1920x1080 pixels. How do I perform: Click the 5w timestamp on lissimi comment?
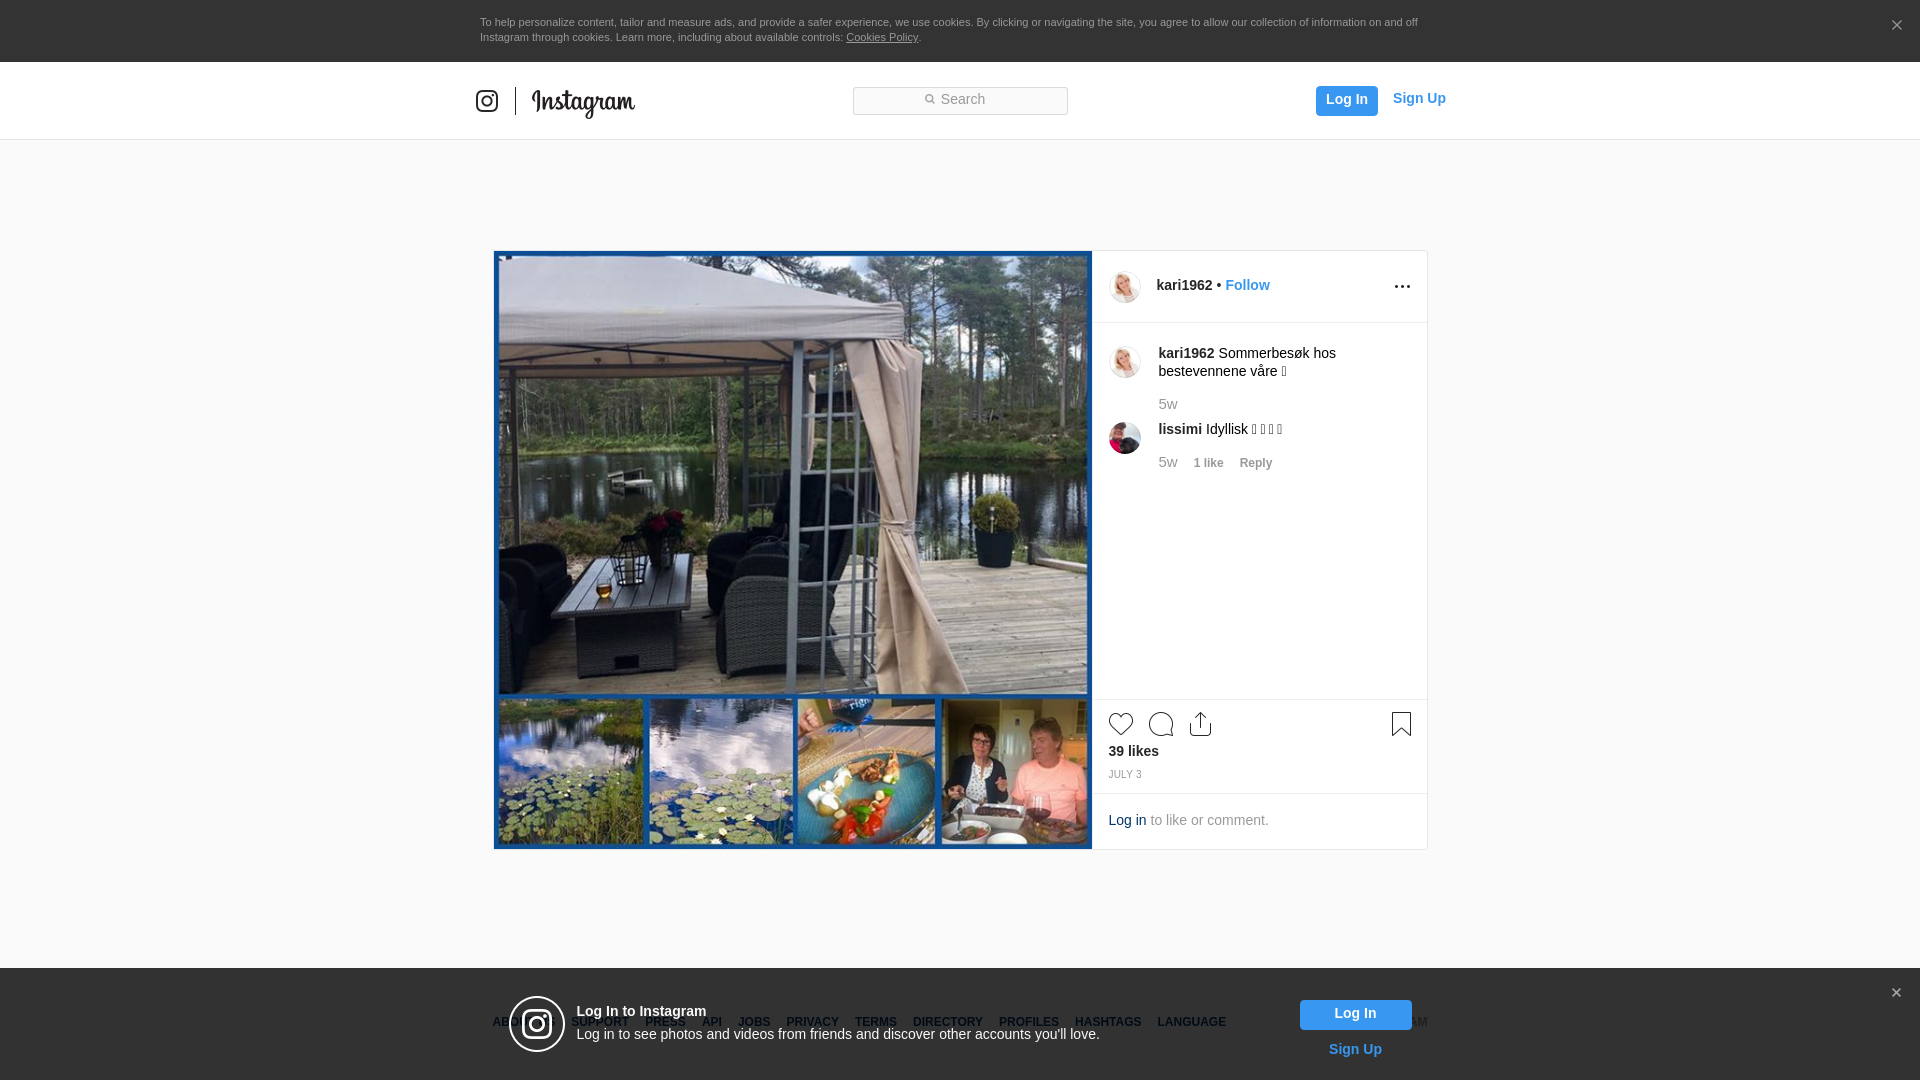pos(1167,463)
